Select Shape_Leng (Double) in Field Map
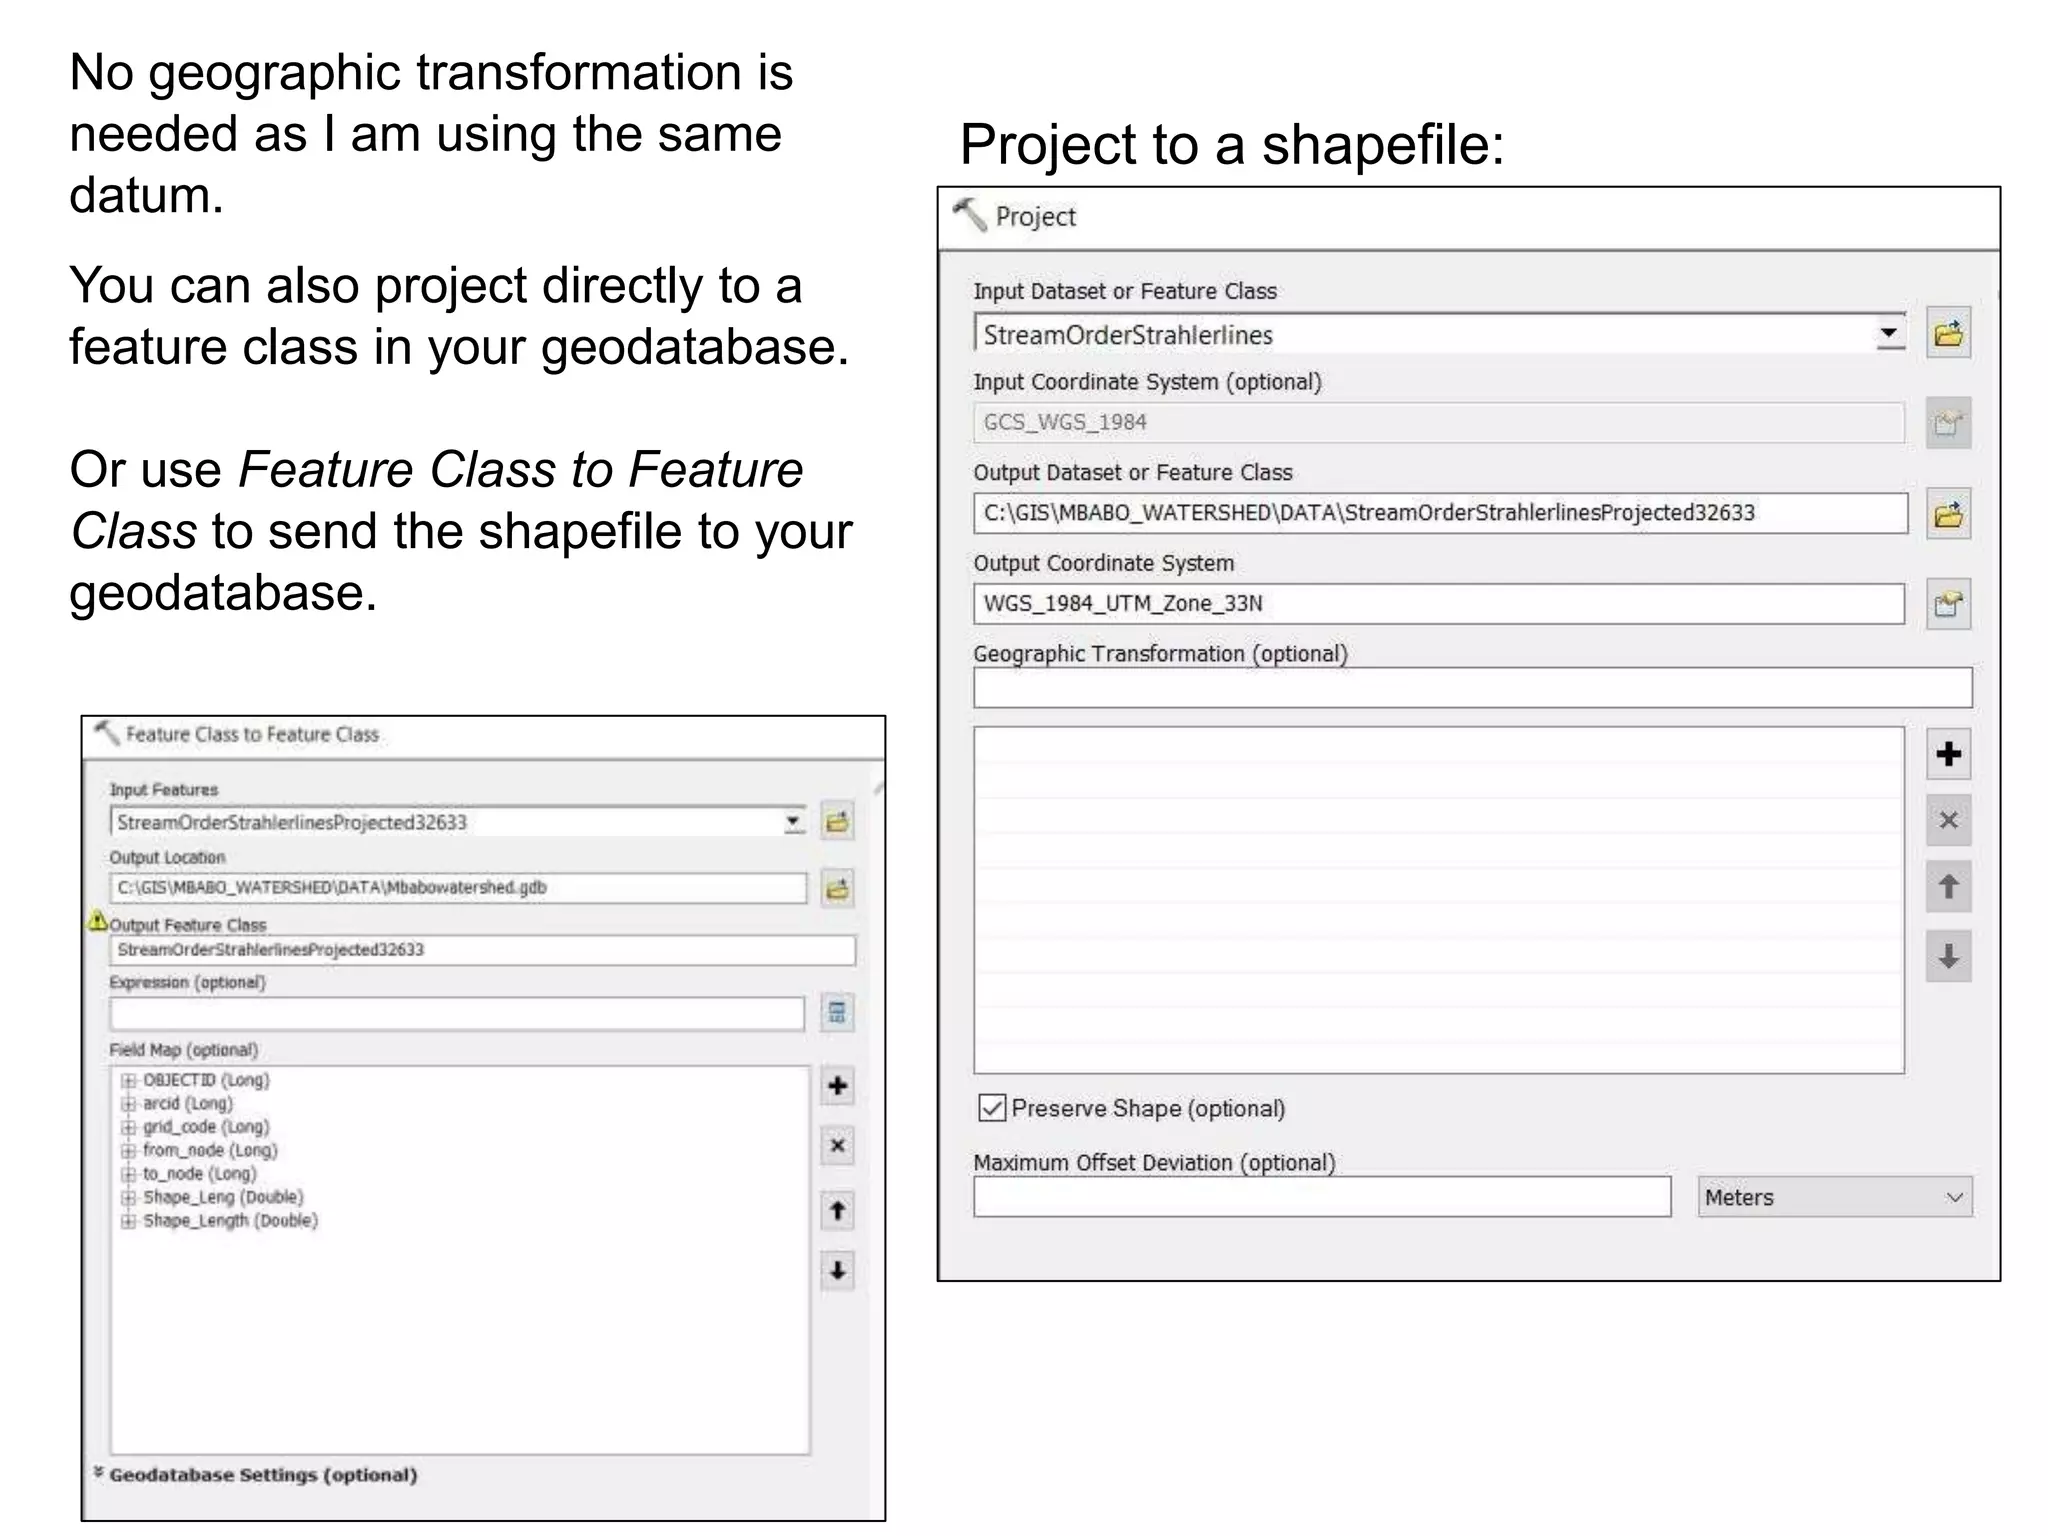This screenshot has height=1536, width=2048. click(223, 1197)
